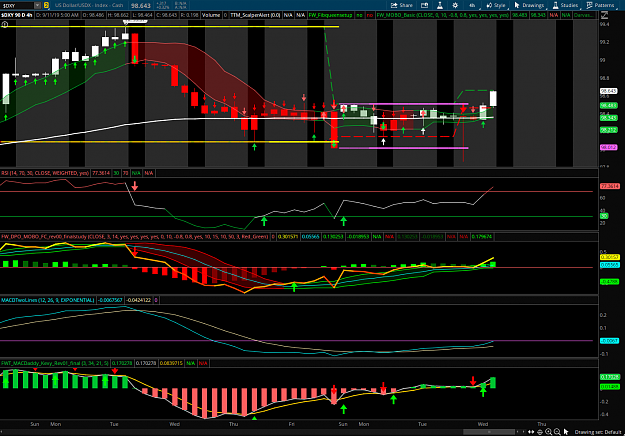Click the H: 98.662 high value label
Screen dimensions: 625x436
click(x=118, y=15)
